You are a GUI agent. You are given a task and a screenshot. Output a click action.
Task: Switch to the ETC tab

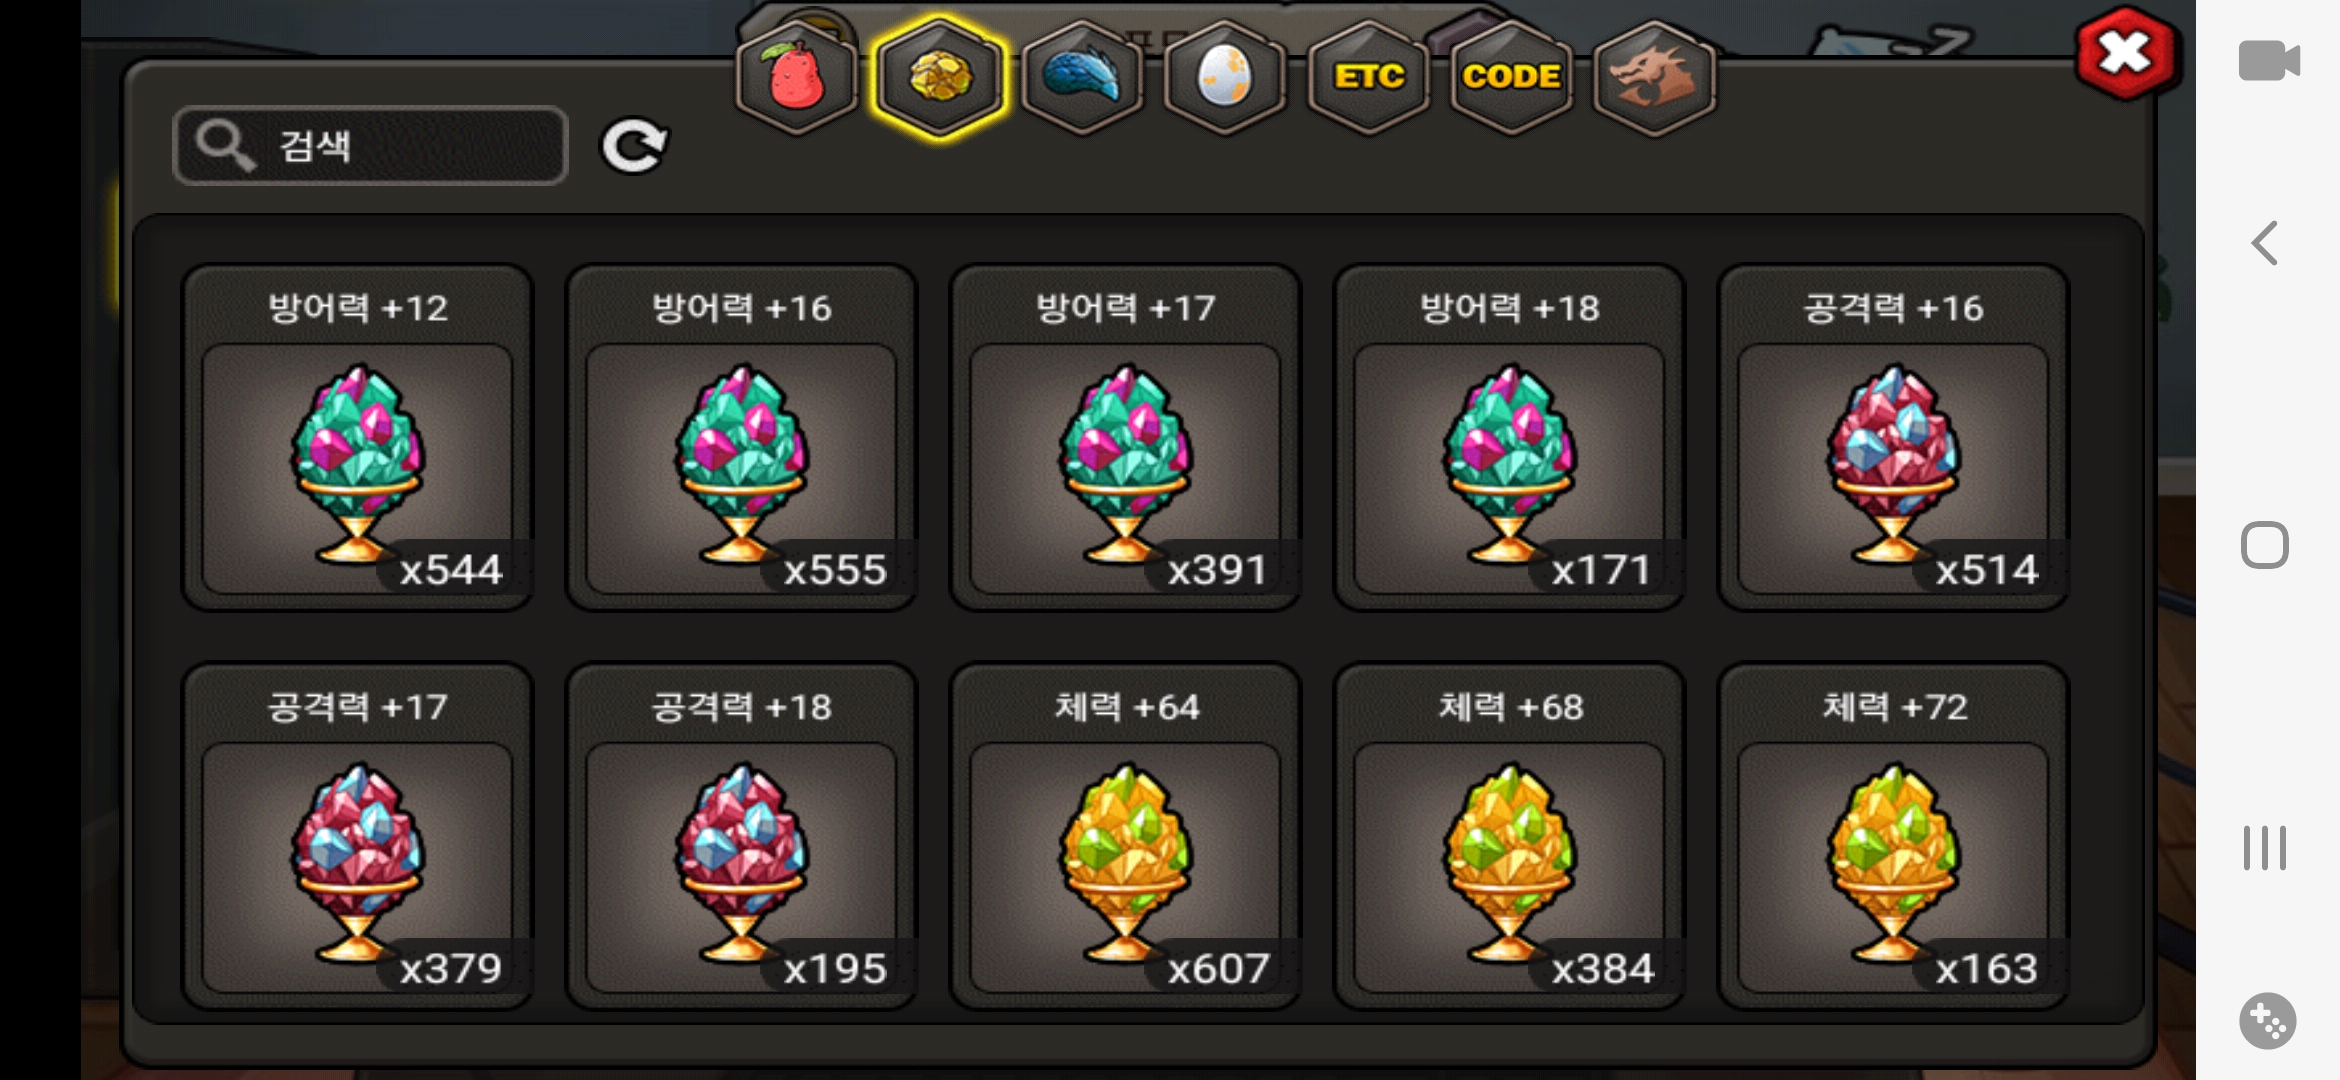pyautogui.click(x=1368, y=78)
